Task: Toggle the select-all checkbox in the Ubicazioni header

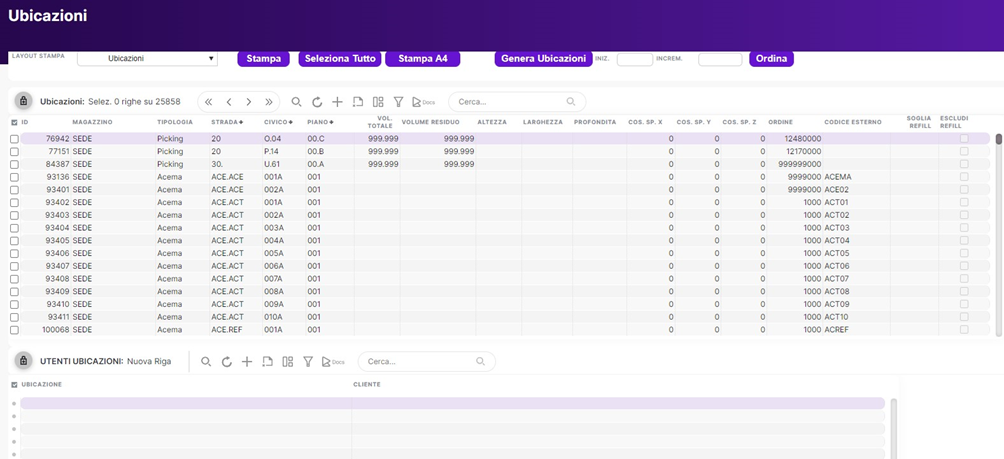Action: click(14, 122)
